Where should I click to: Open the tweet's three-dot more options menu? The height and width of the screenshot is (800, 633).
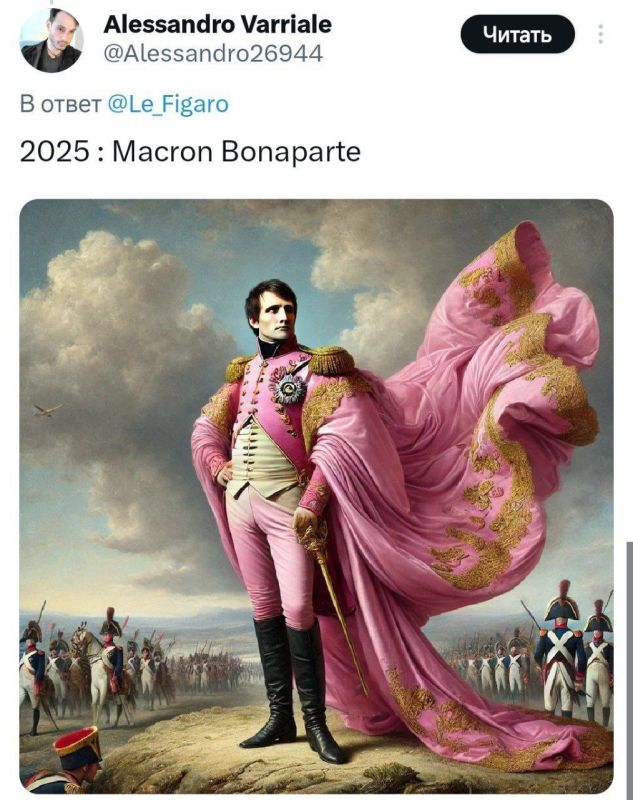pyautogui.click(x=601, y=34)
